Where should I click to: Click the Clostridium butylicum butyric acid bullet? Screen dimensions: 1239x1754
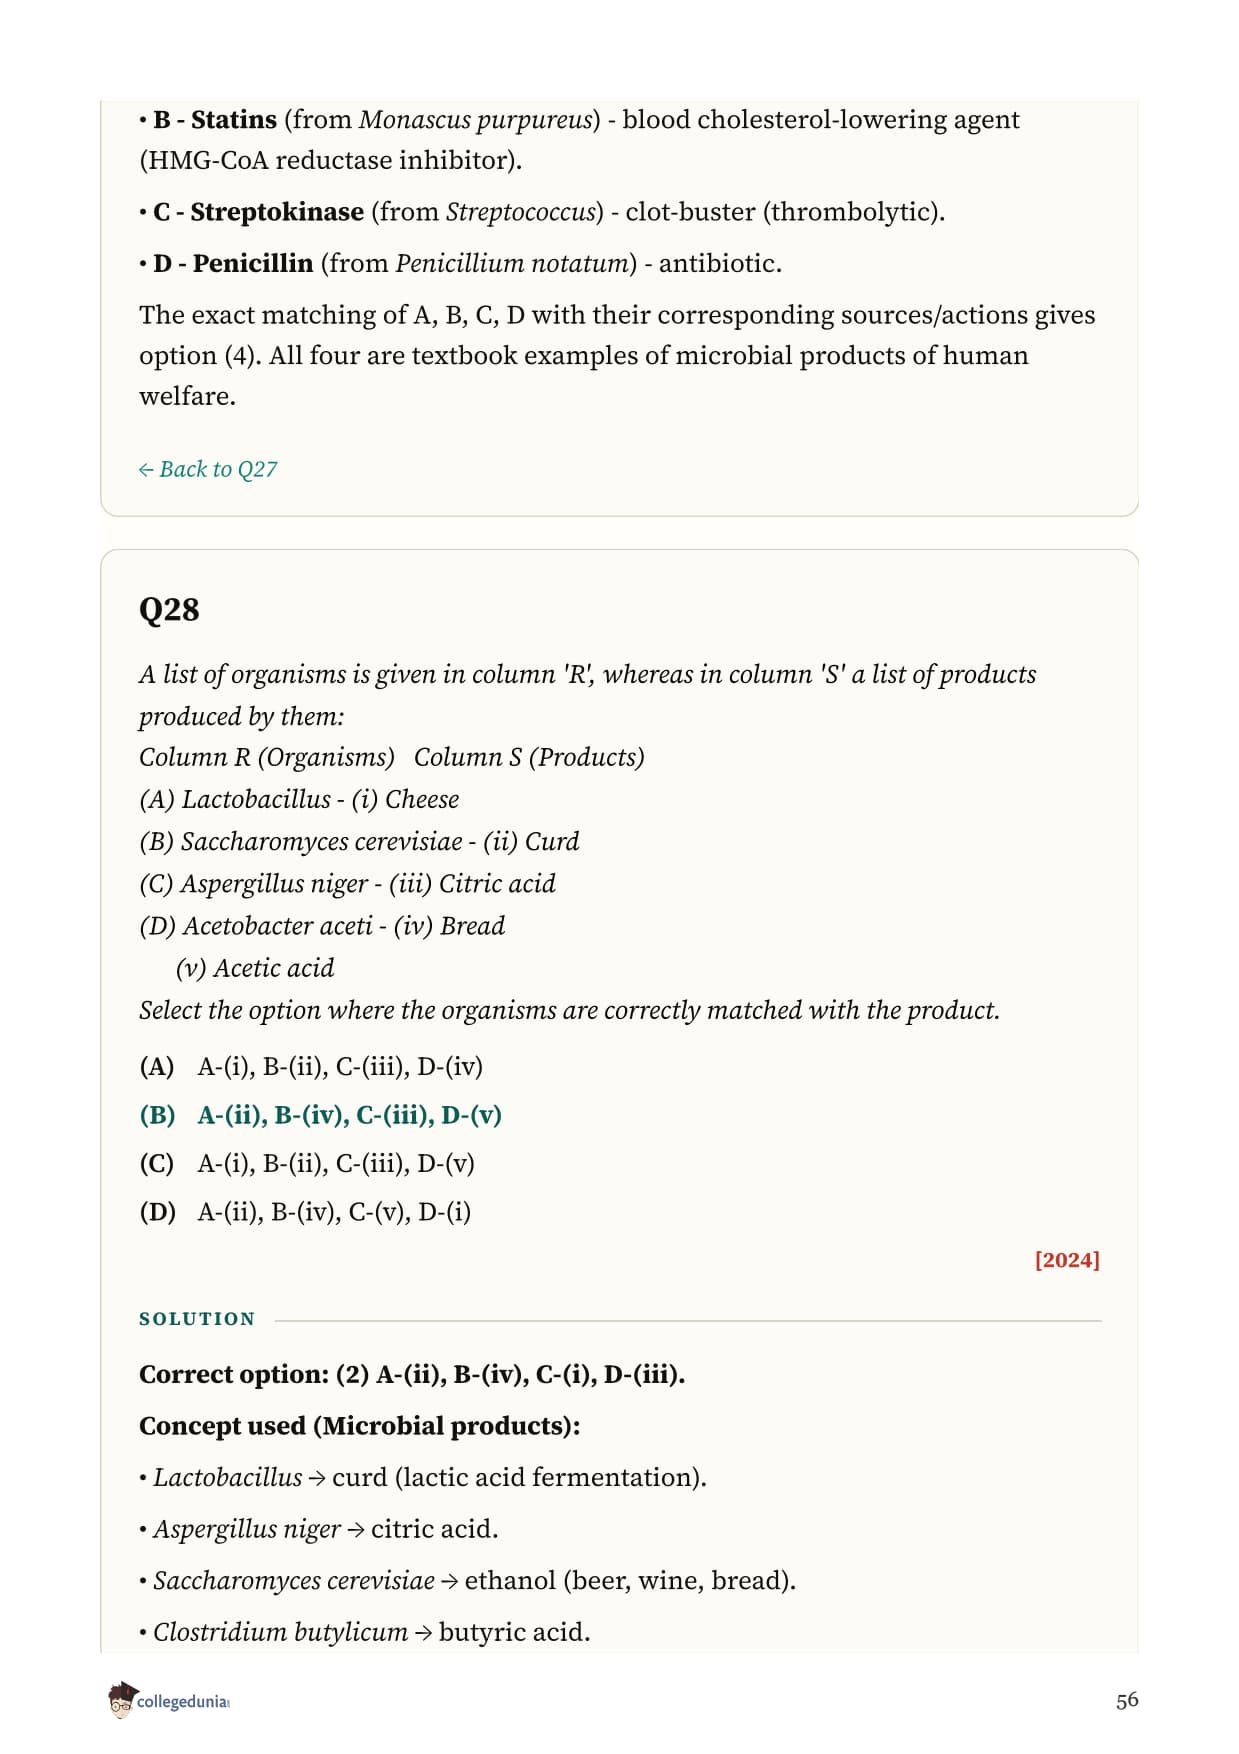[x=365, y=1632]
